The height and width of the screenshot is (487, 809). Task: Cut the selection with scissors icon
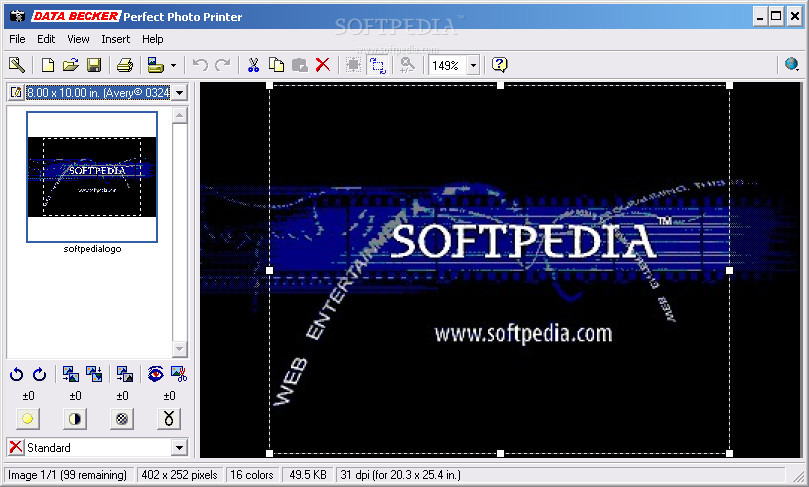coord(253,65)
